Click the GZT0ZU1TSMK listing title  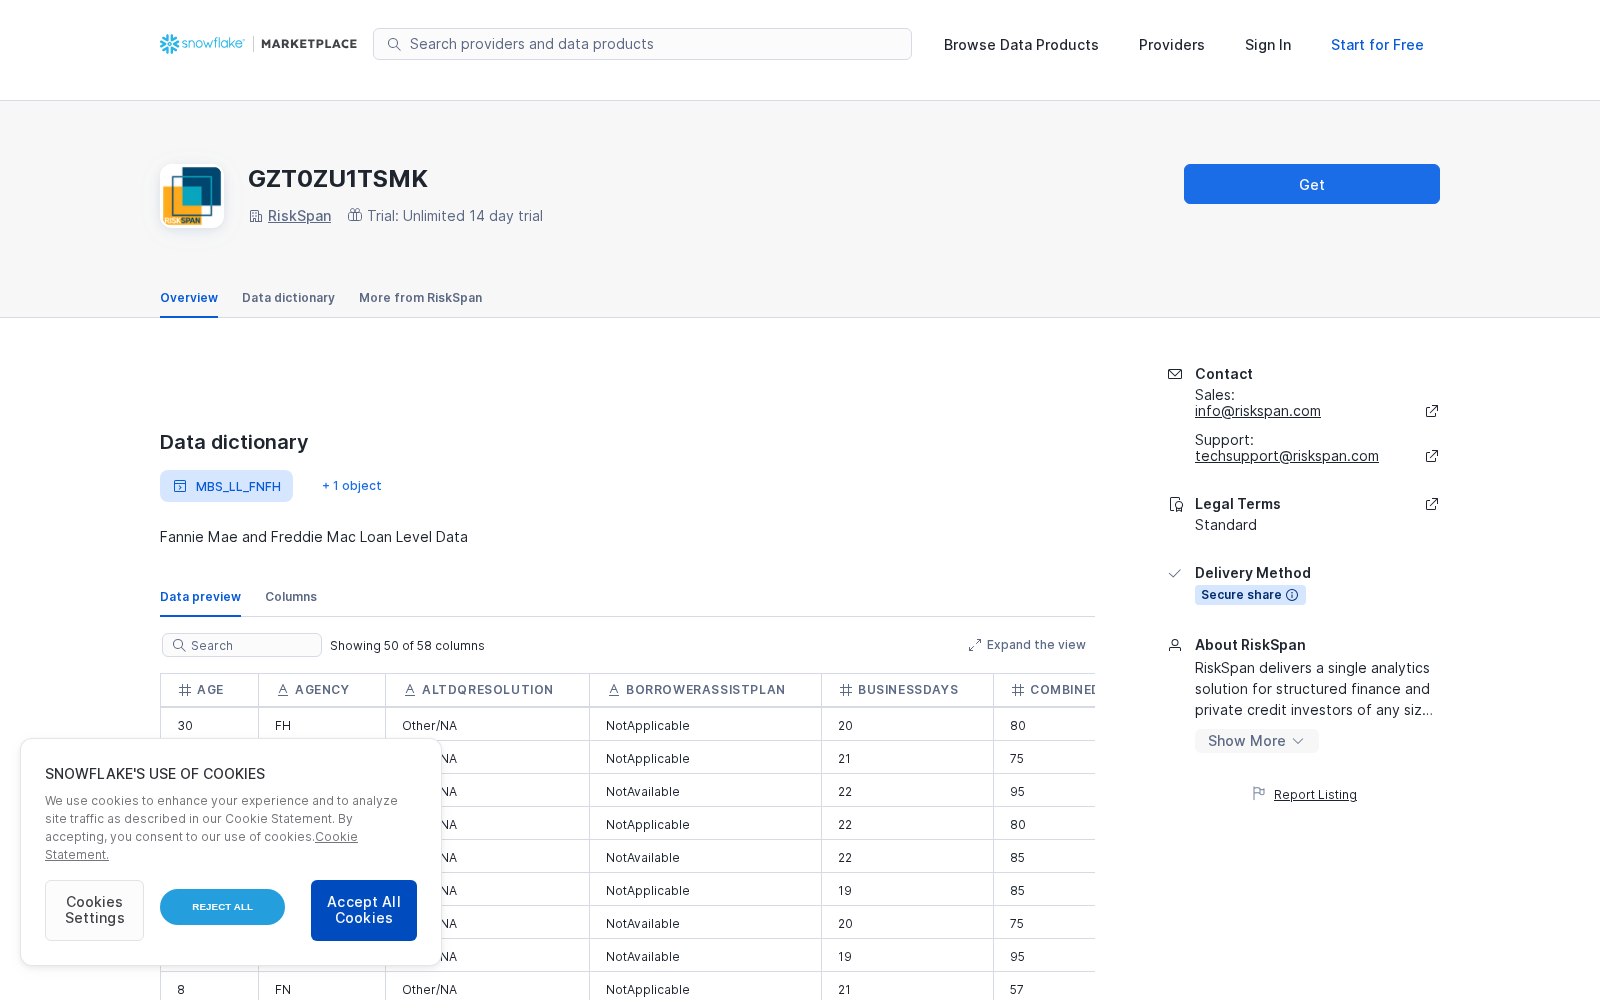[x=338, y=179]
